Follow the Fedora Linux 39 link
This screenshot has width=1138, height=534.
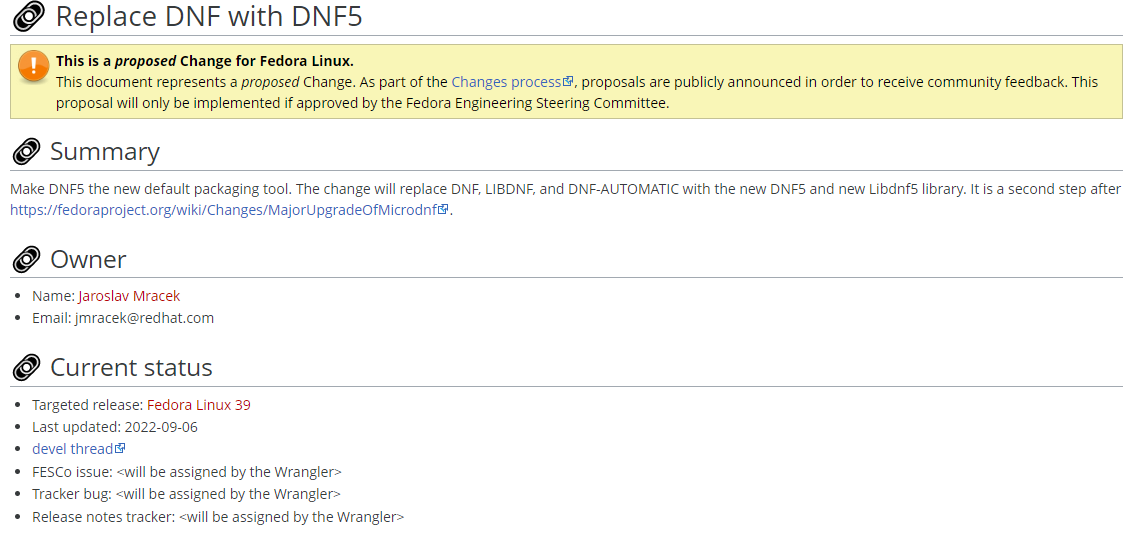pyautogui.click(x=198, y=405)
